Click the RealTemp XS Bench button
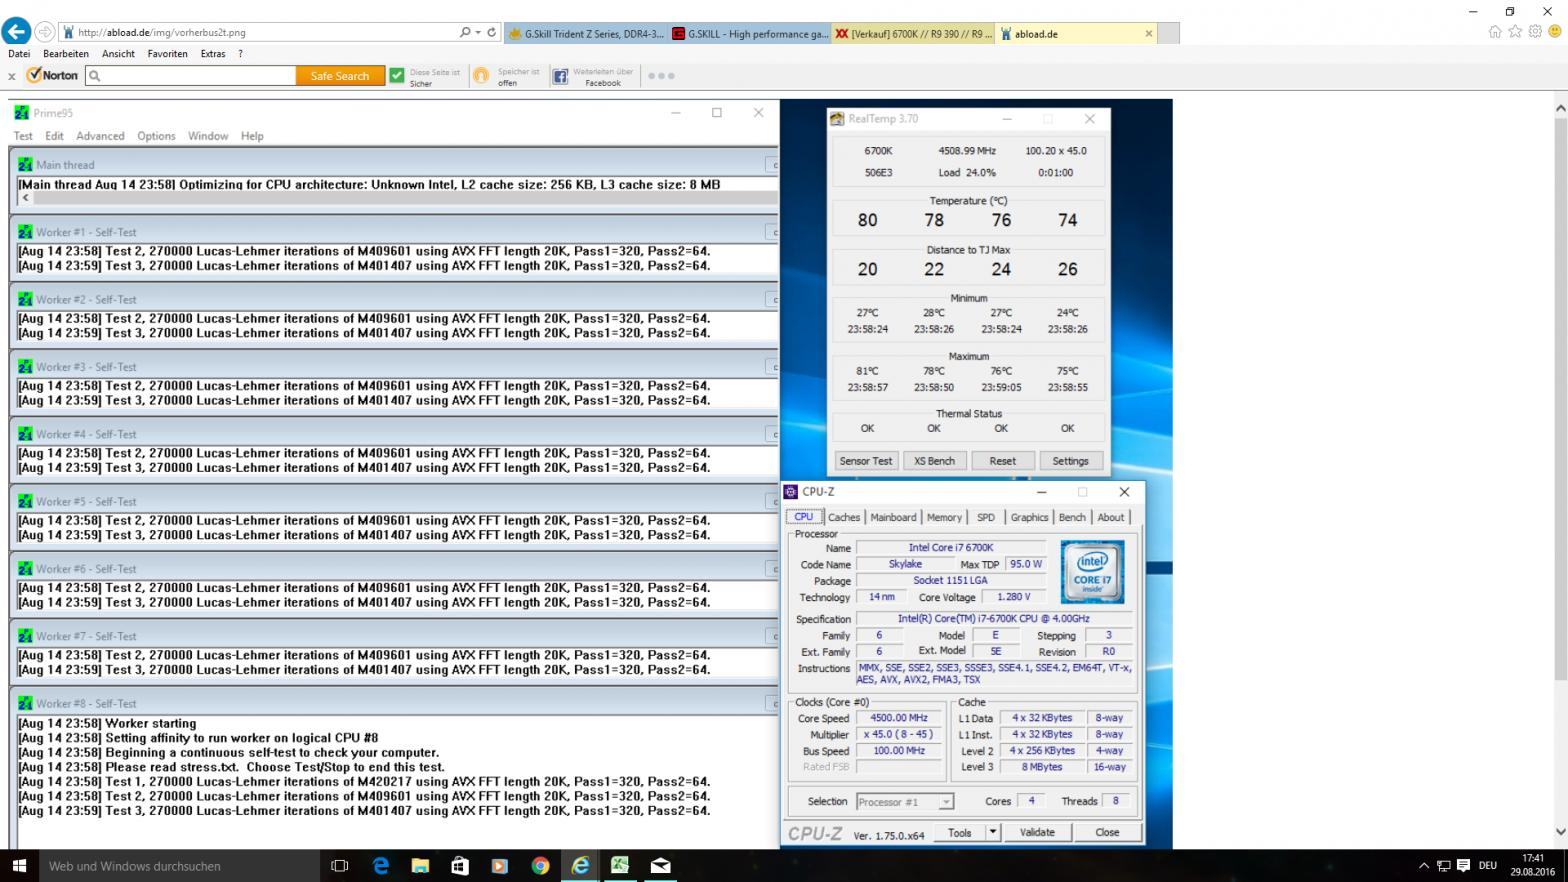The height and width of the screenshot is (882, 1568). click(934, 461)
